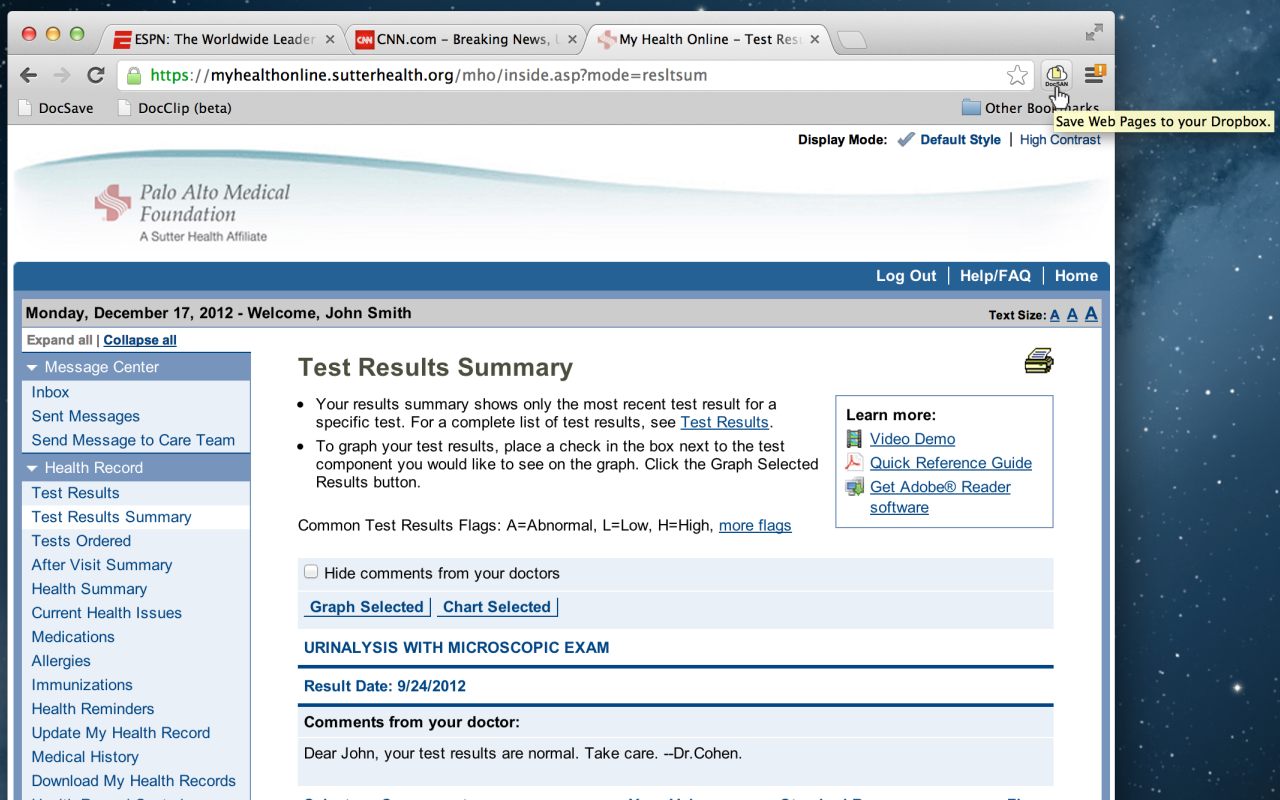Open Sent Messages
Viewport: 1280px width, 800px height.
85,416
